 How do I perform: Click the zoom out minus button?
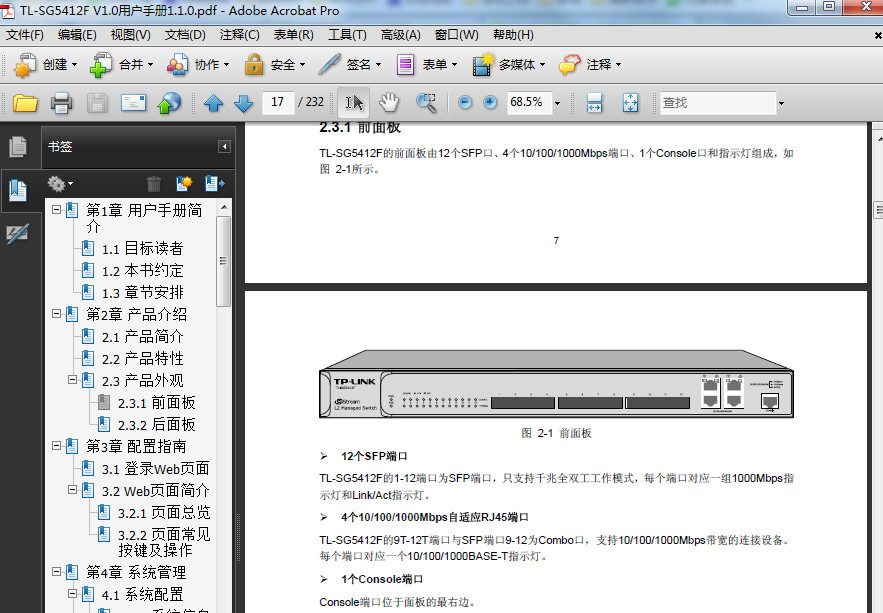pyautogui.click(x=465, y=102)
